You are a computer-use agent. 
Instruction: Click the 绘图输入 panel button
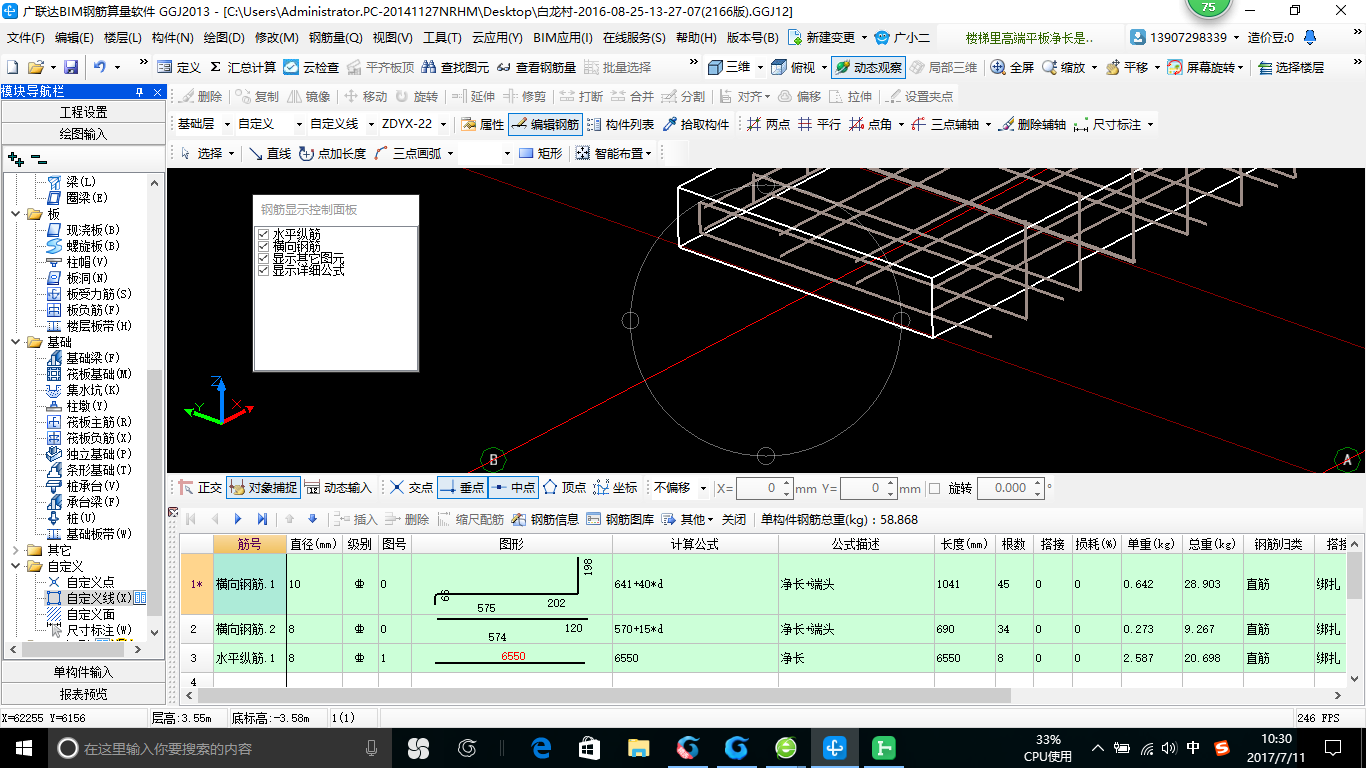click(x=83, y=133)
